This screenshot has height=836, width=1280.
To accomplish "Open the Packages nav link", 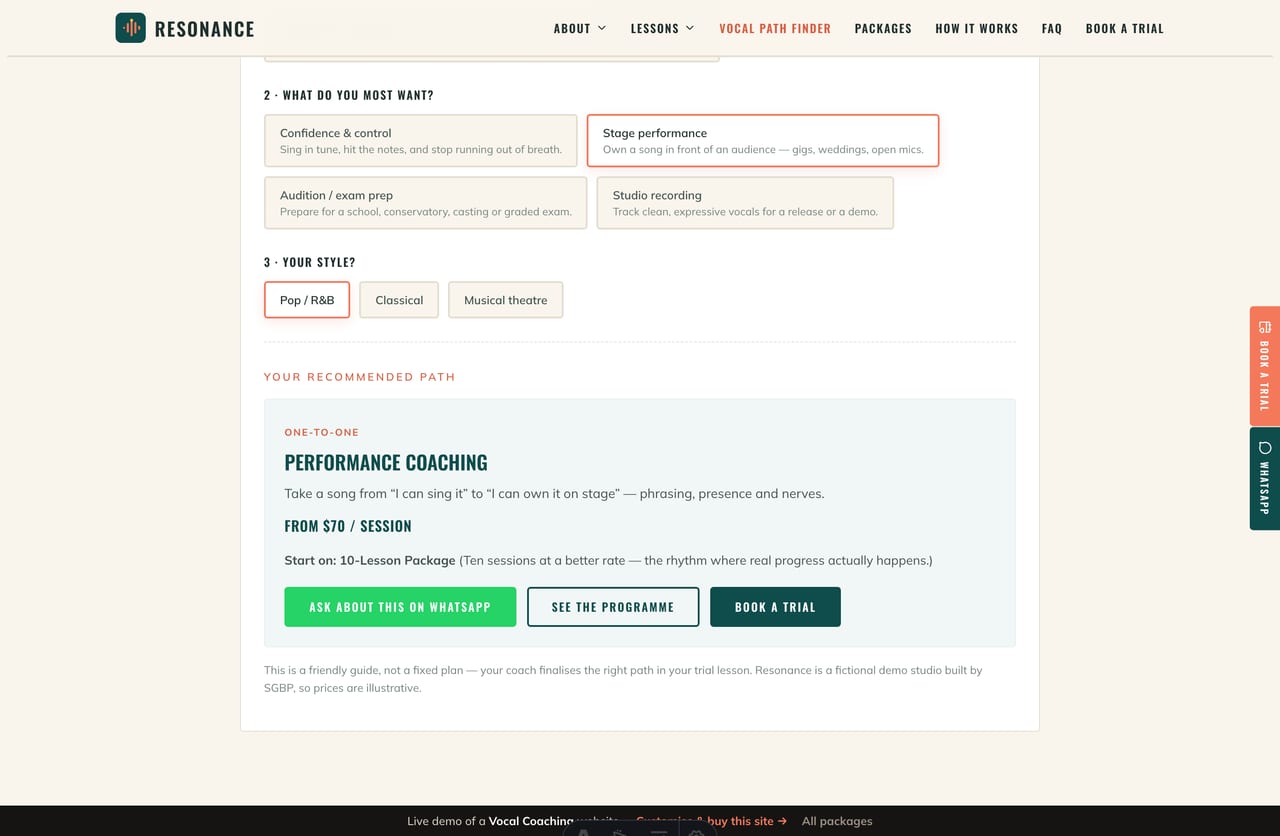I will [x=883, y=28].
